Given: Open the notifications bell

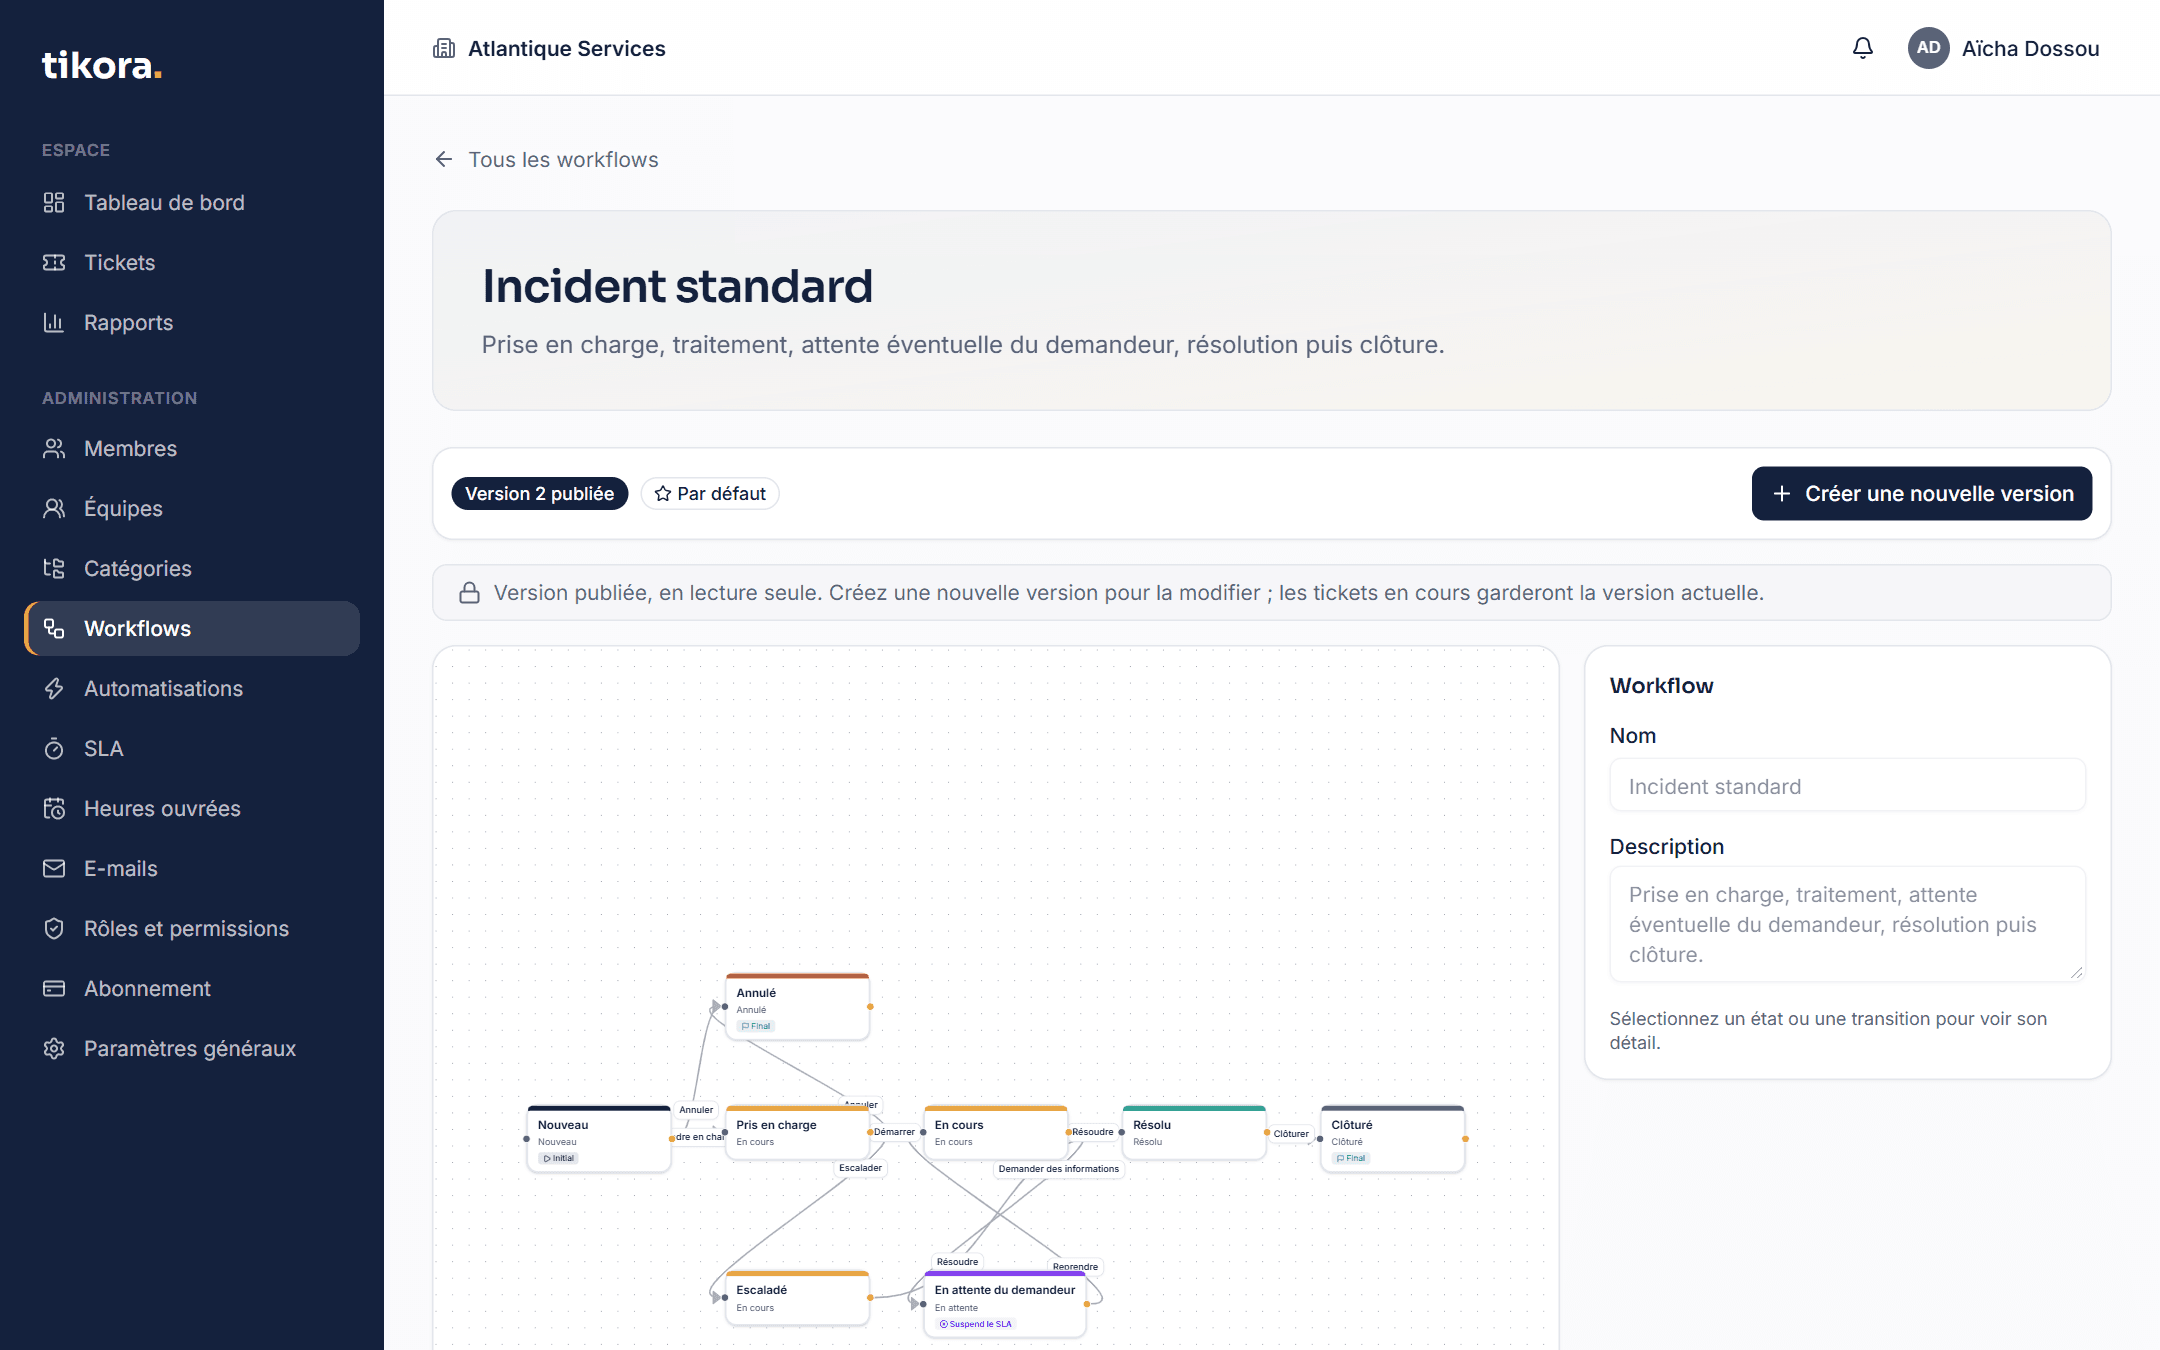Looking at the screenshot, I should [1862, 48].
